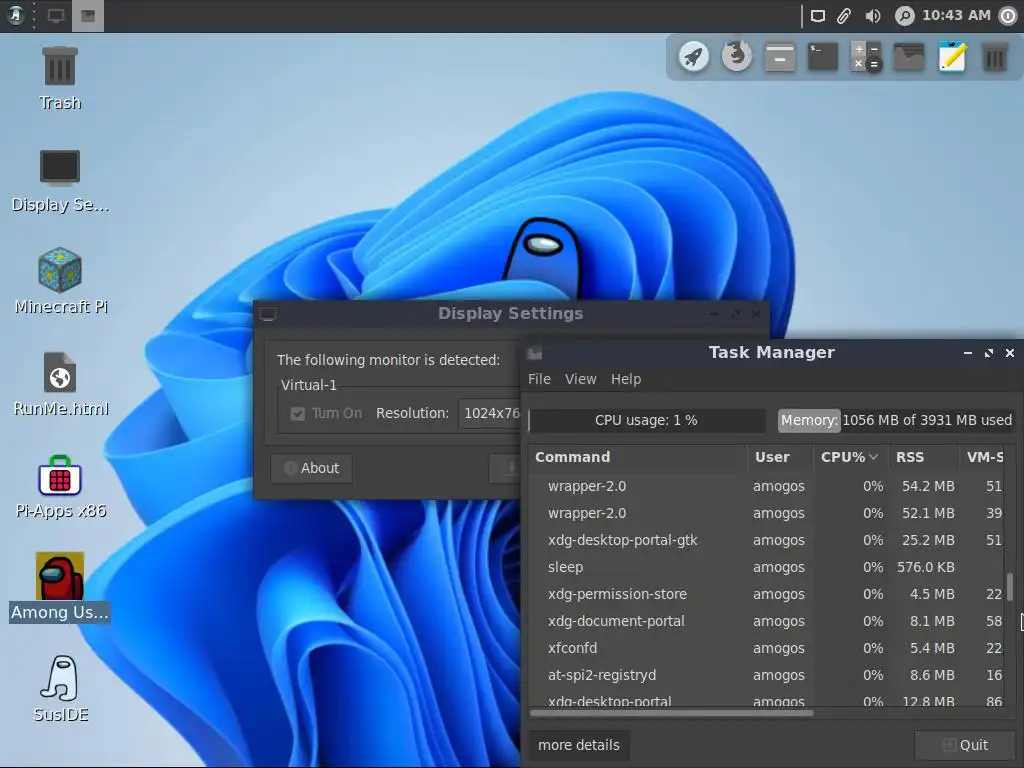Open SusIDE desktop shortcut

pyautogui.click(x=60, y=689)
